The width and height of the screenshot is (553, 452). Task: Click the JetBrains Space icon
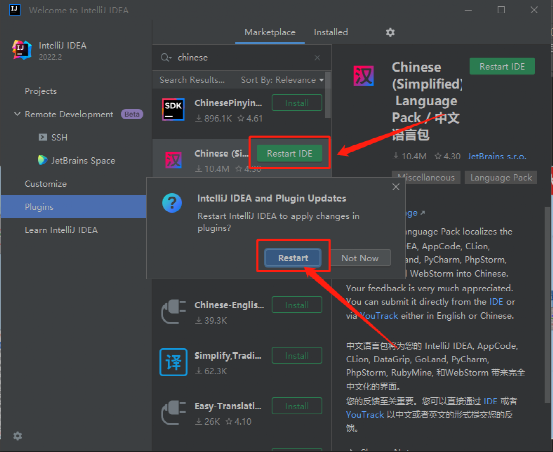click(x=43, y=160)
